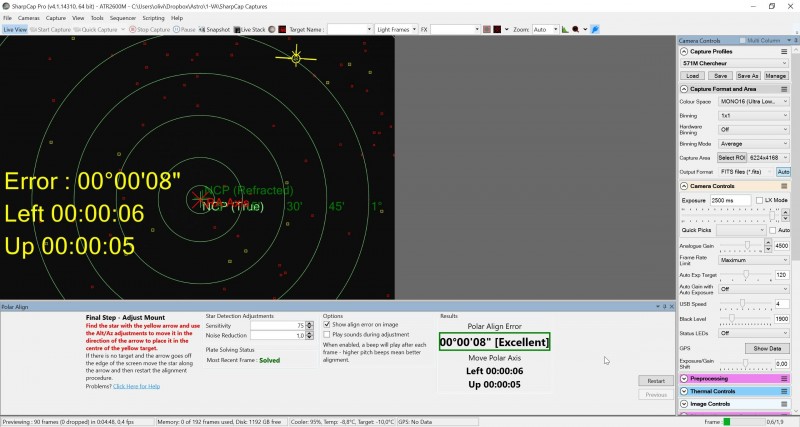Viewport: 800px width, 427px height.
Task: Click the dark red square icon before Target Name
Action: tap(282, 30)
